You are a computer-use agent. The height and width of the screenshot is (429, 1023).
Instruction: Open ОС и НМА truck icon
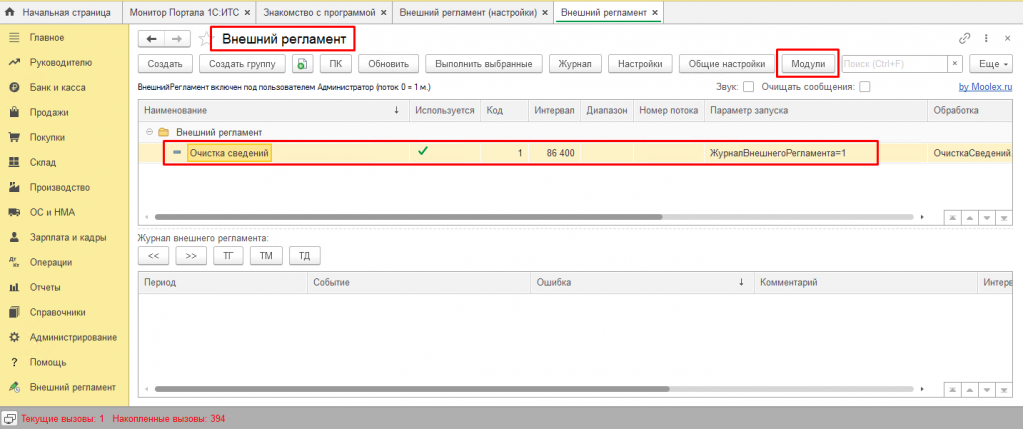pos(13,213)
